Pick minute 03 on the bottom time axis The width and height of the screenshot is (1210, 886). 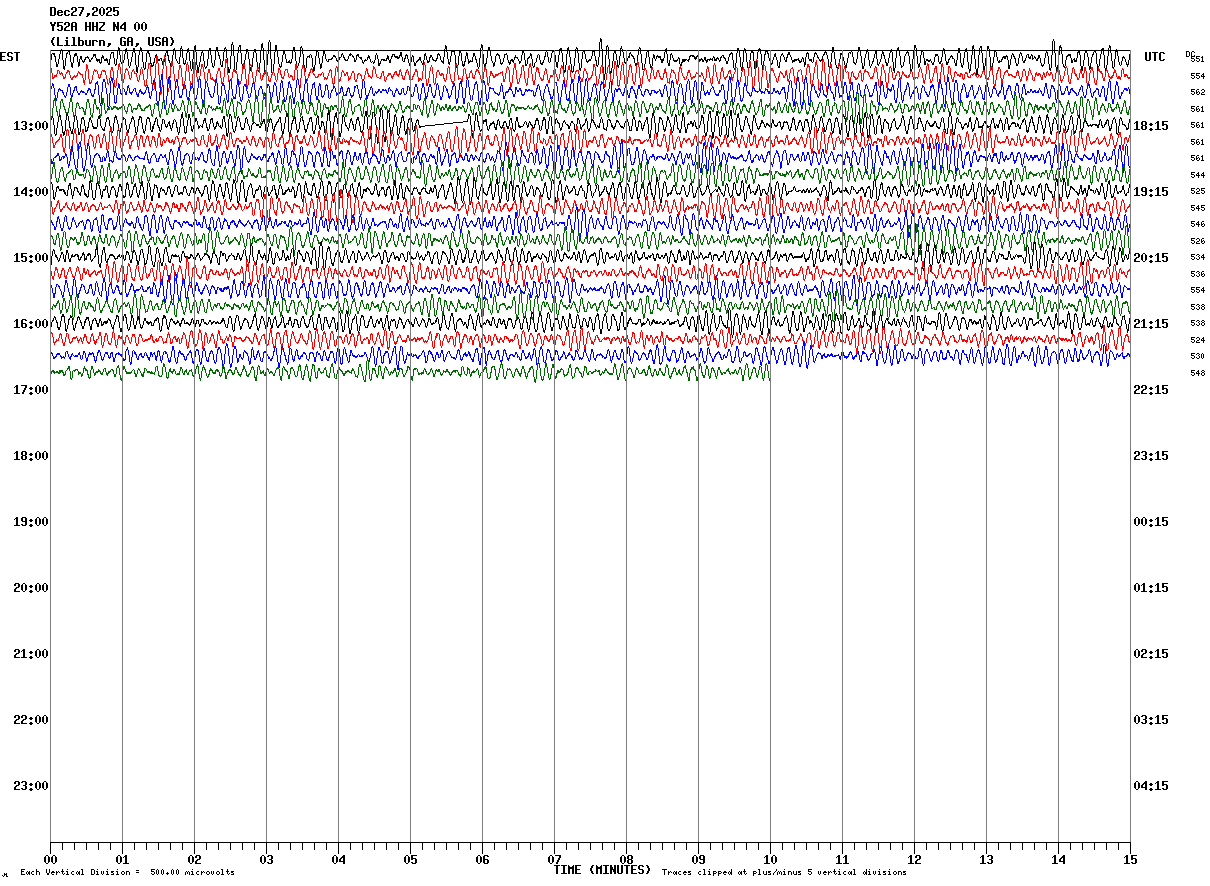(x=266, y=859)
